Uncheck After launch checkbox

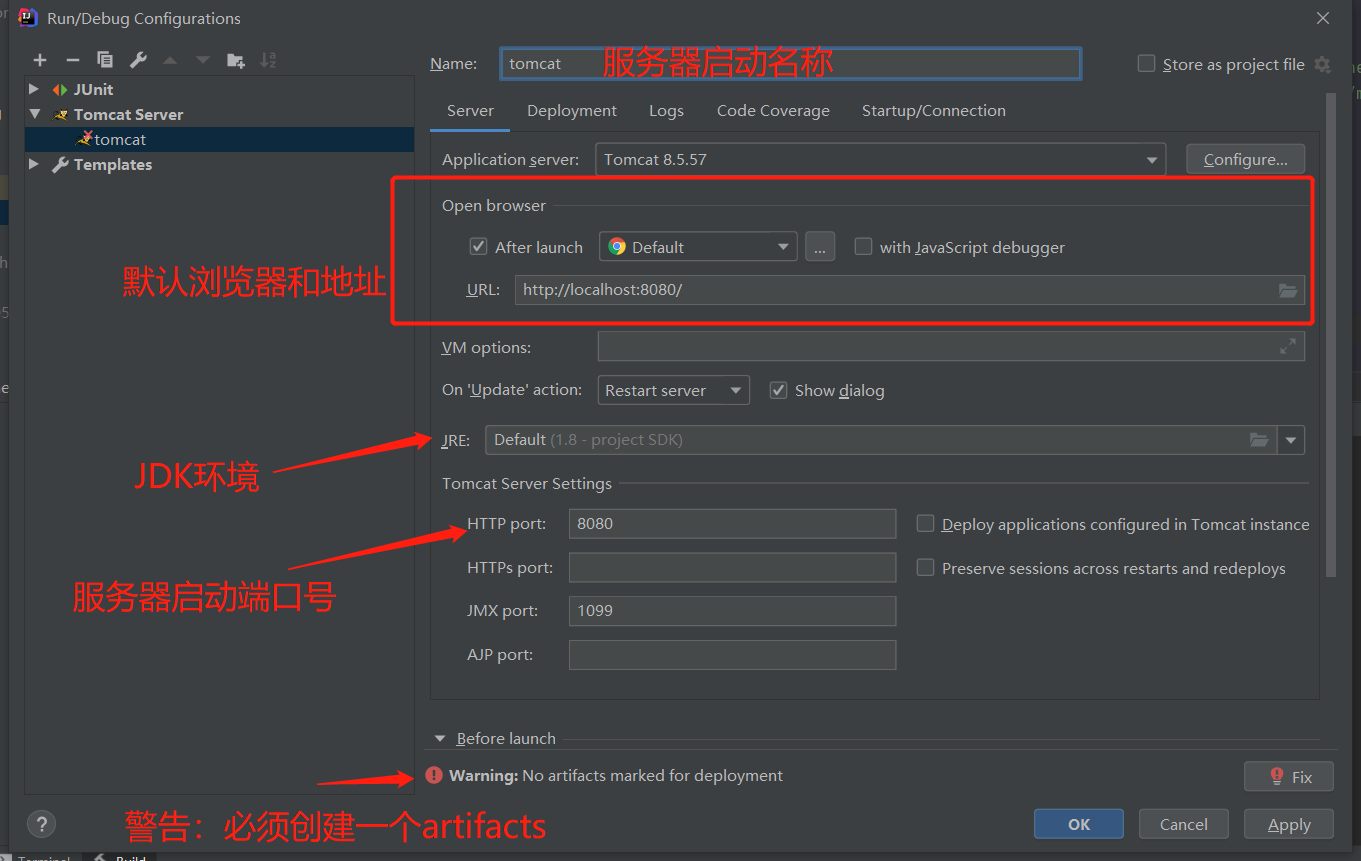[x=478, y=247]
